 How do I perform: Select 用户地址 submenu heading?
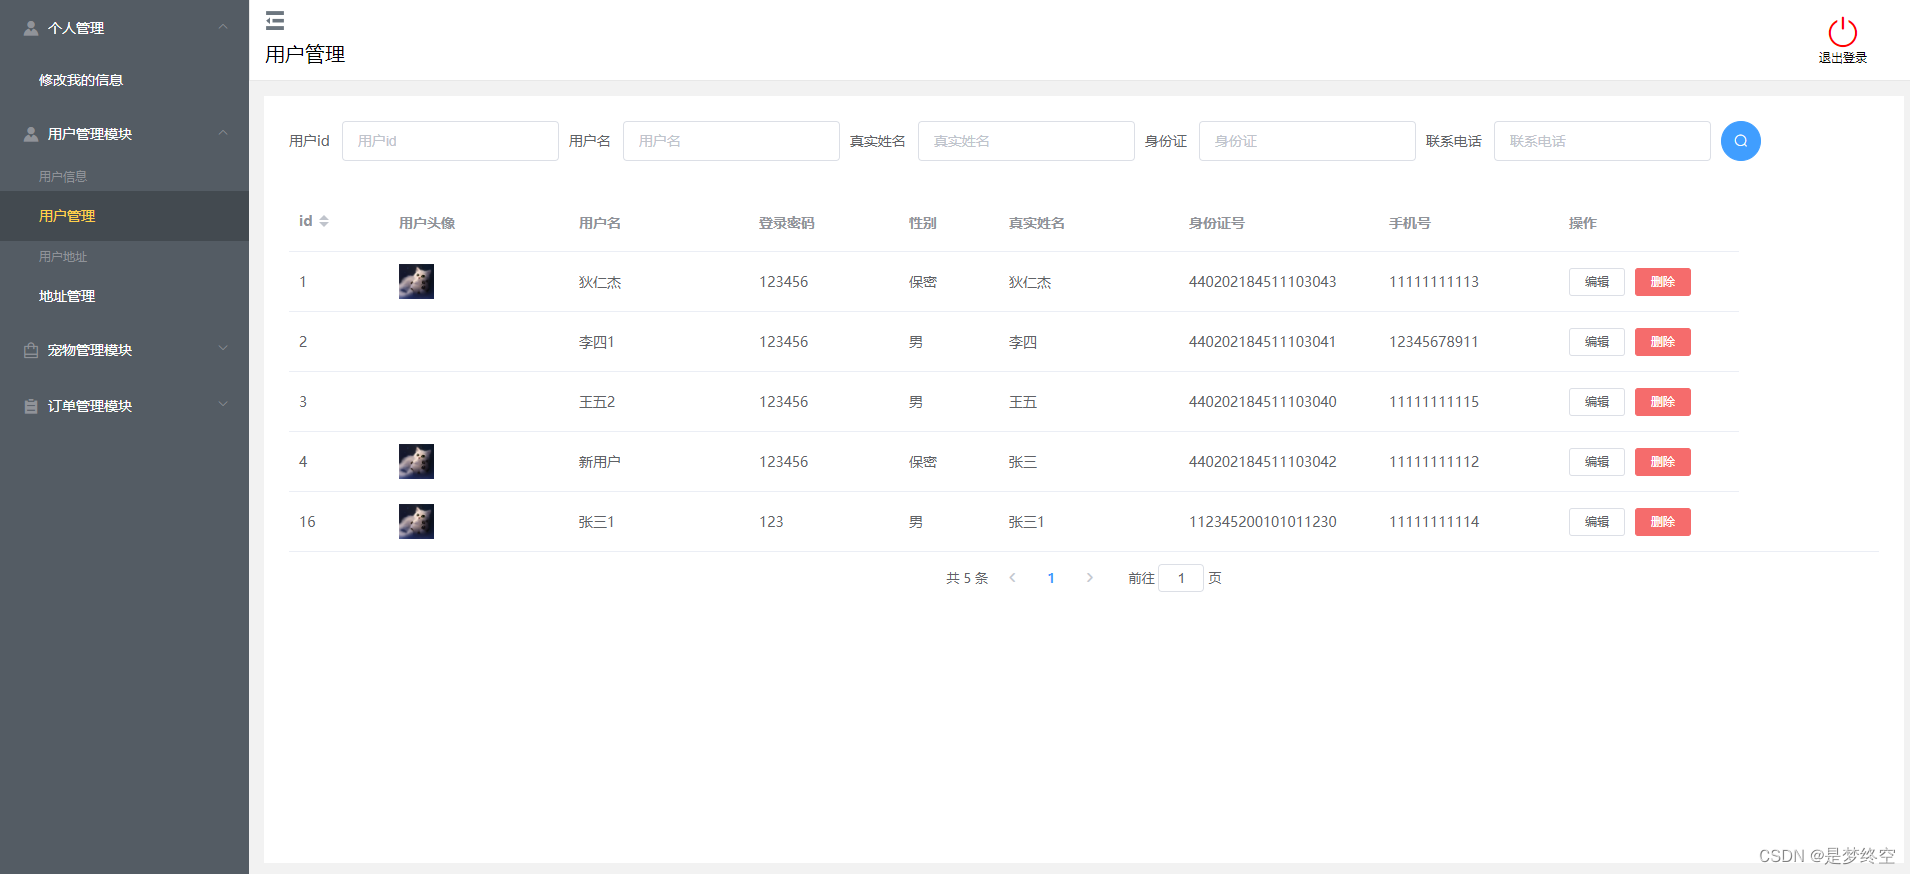[x=63, y=256]
